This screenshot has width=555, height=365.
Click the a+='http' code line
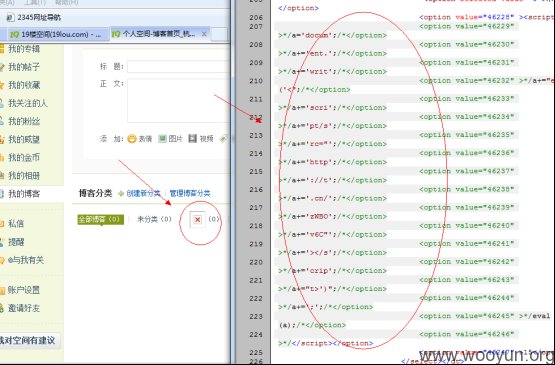point(332,162)
